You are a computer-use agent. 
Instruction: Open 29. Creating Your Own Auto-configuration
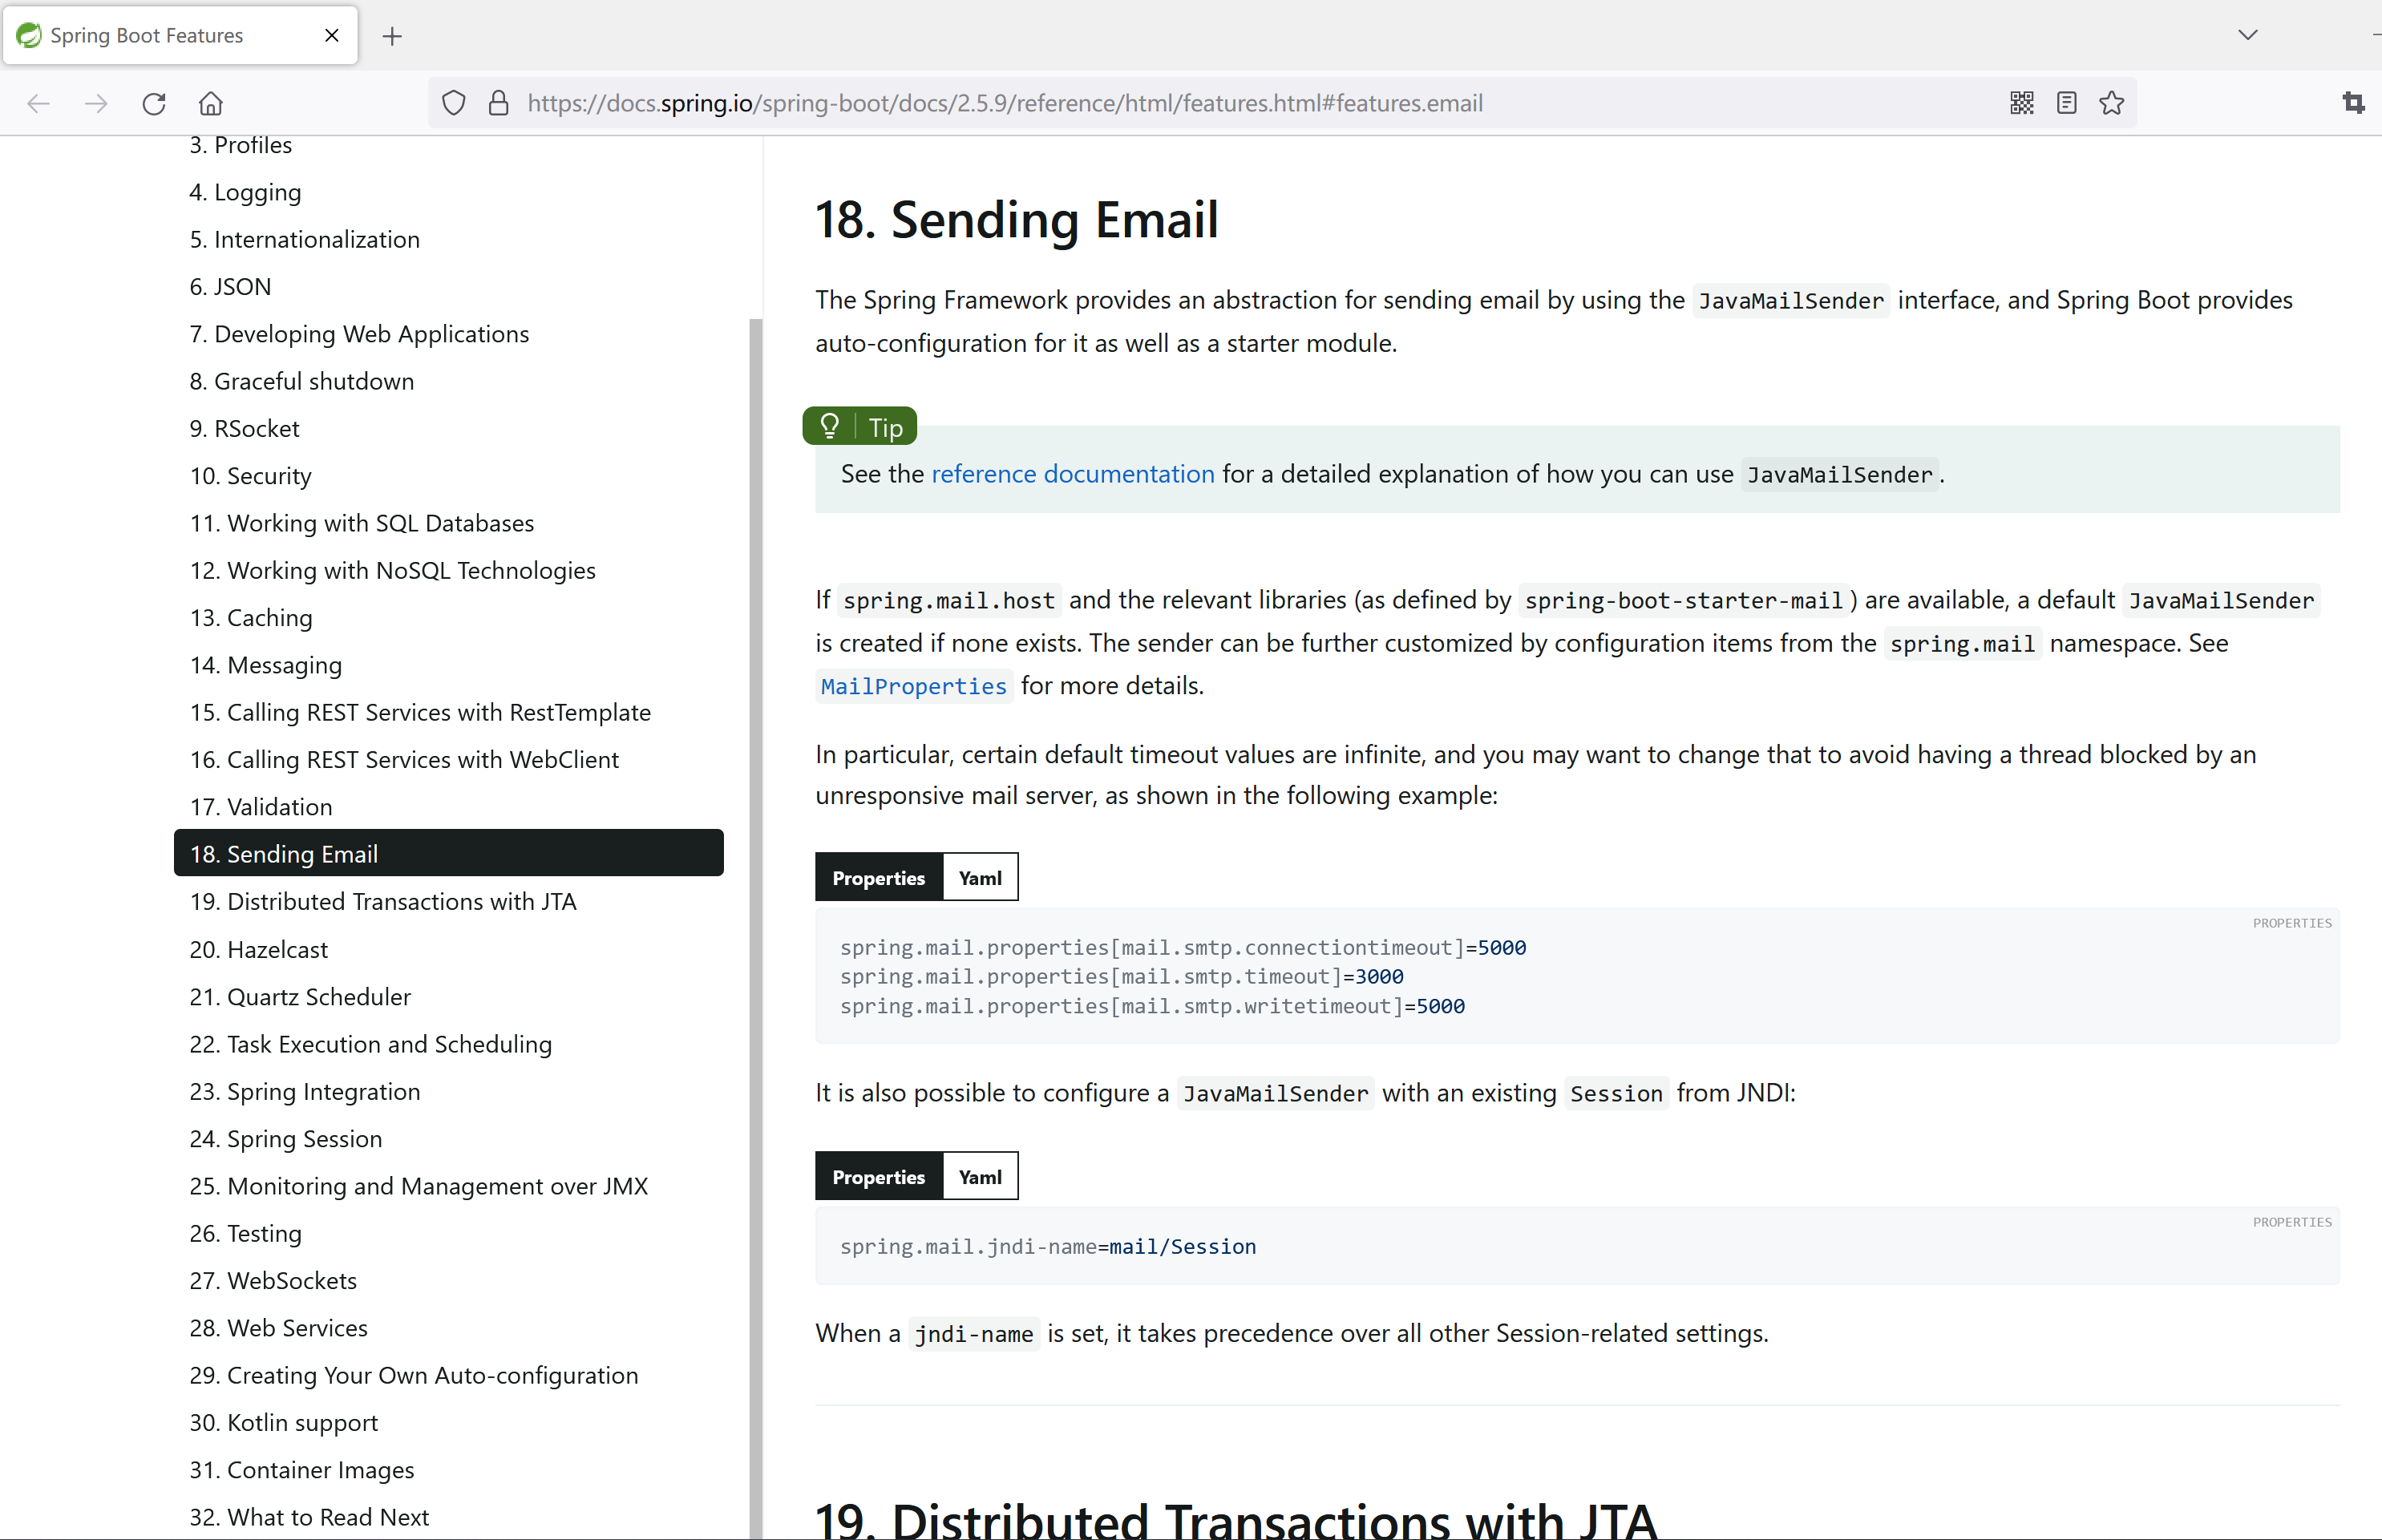413,1376
